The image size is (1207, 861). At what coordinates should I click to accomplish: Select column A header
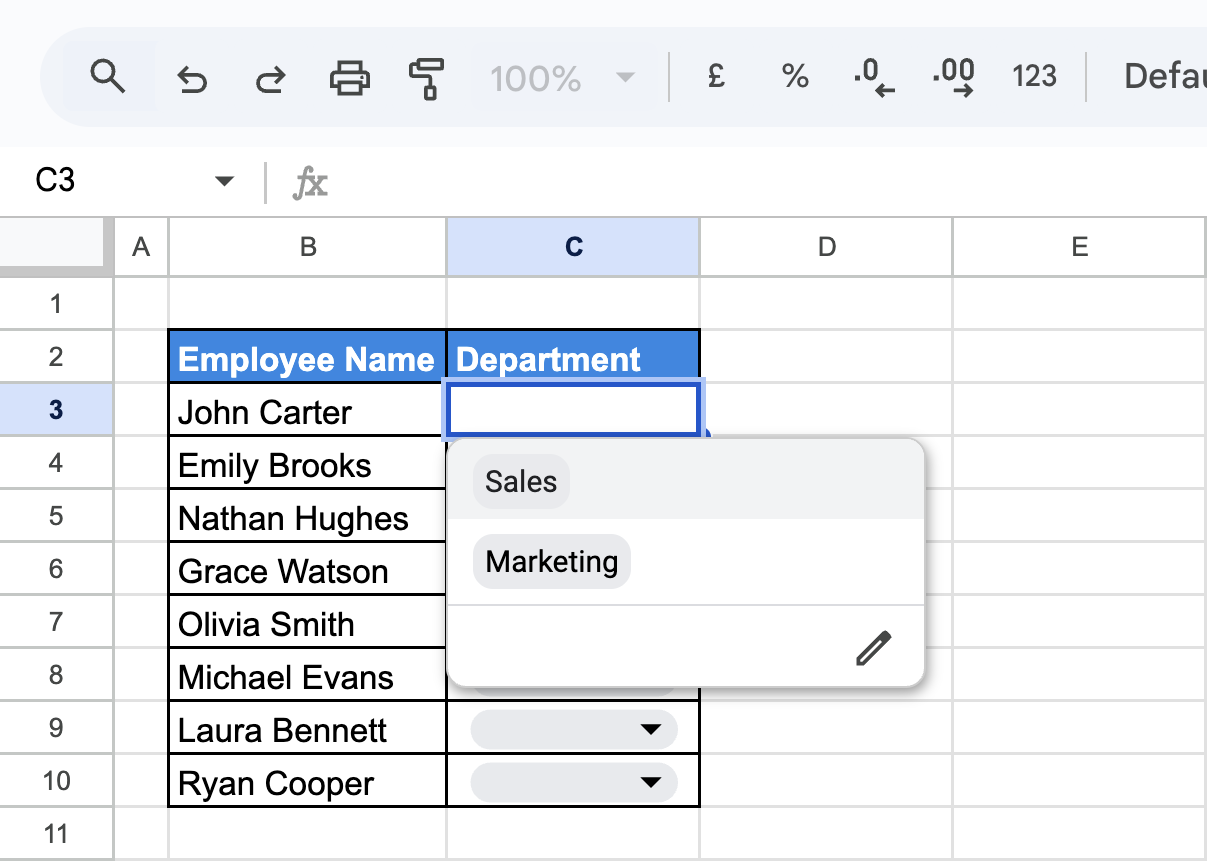coord(141,247)
